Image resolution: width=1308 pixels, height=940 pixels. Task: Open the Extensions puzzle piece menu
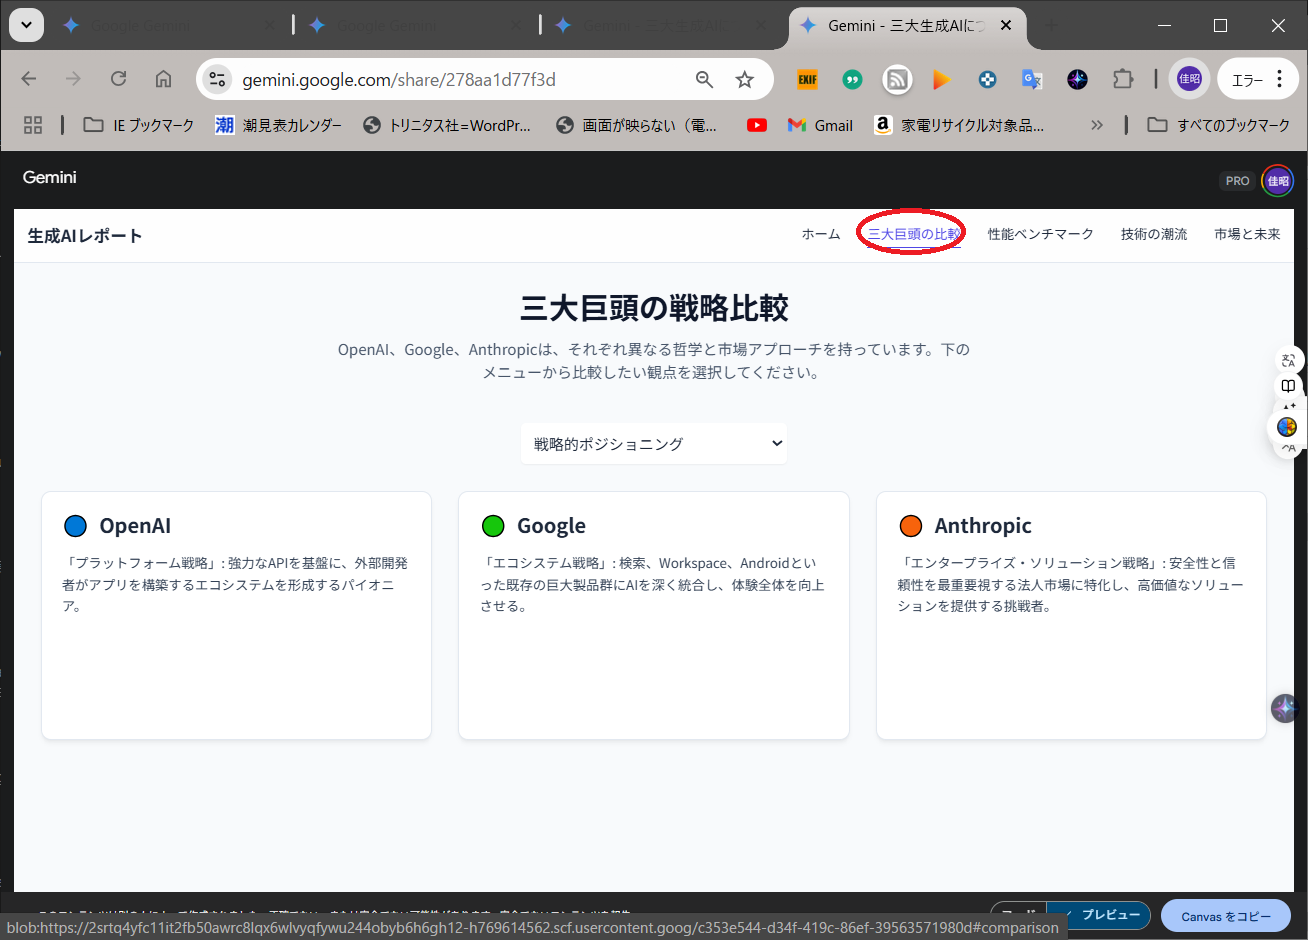pos(1123,79)
